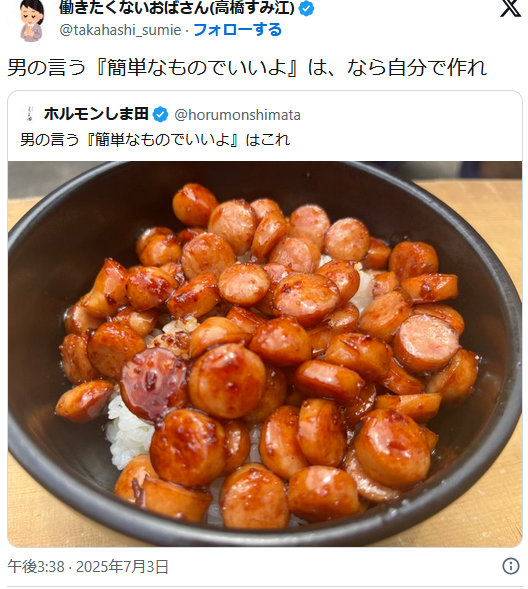
Task: Click the date 2025年7月3日
Action: pyautogui.click(x=122, y=566)
